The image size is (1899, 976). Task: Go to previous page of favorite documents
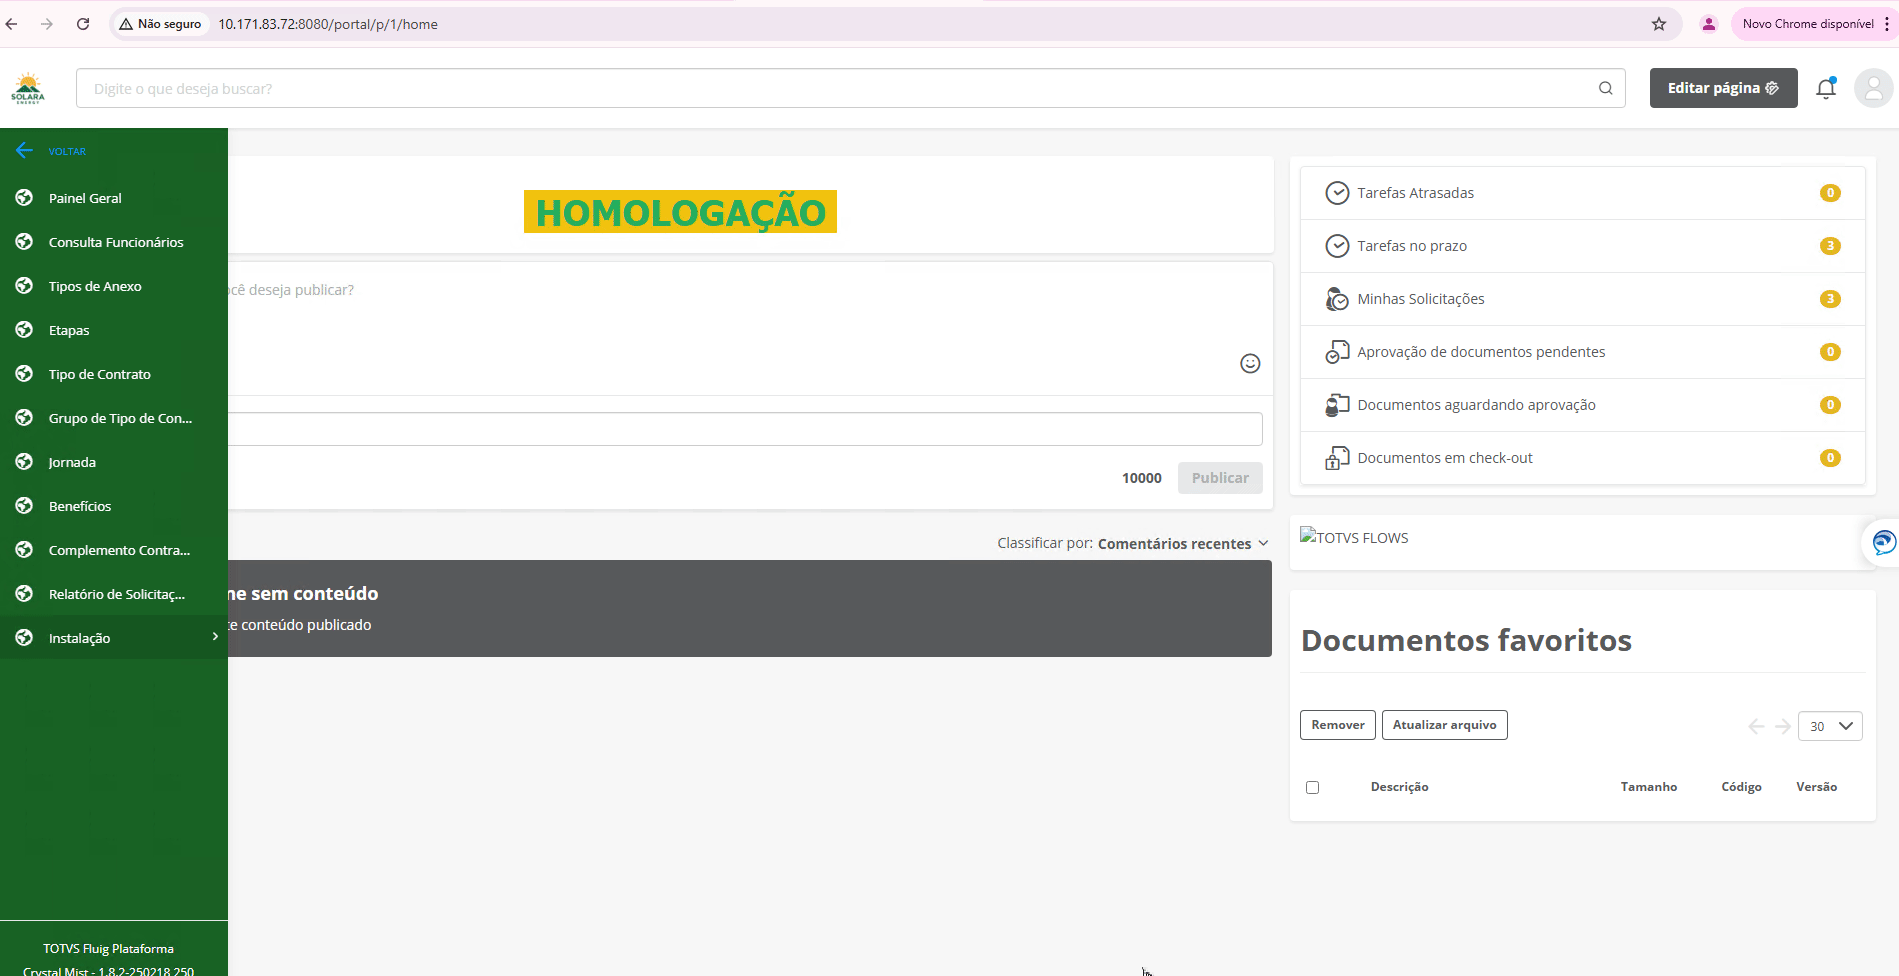point(1756,726)
